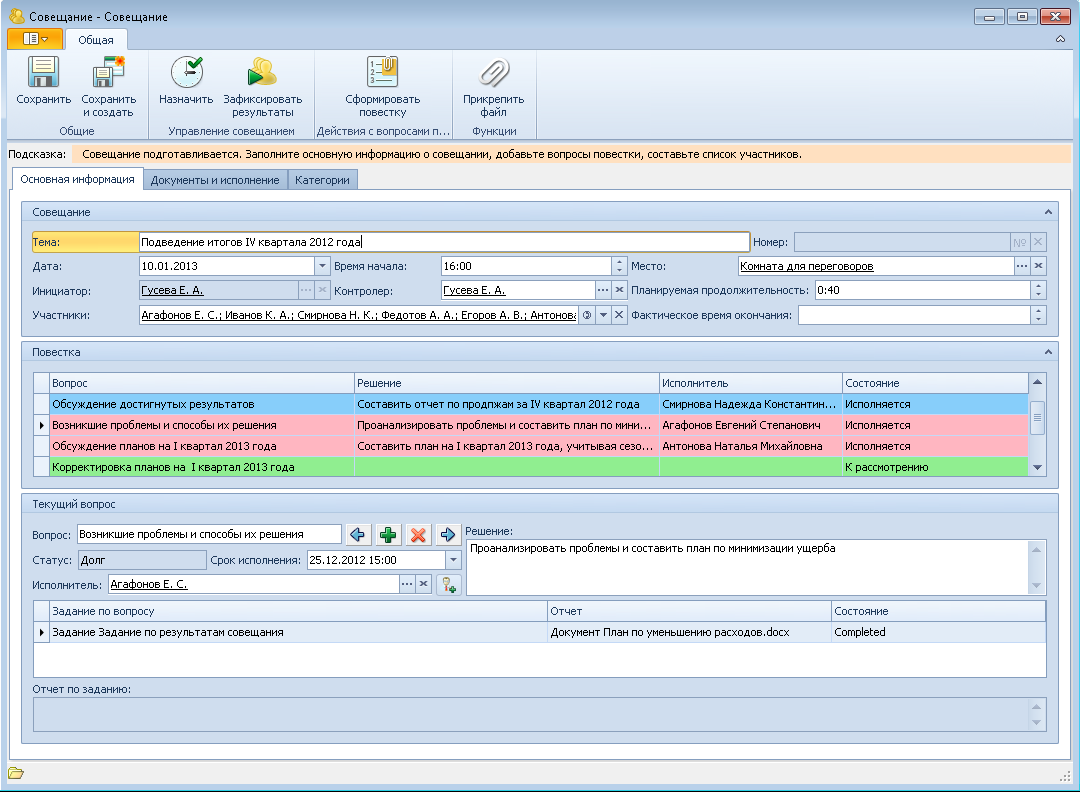The height and width of the screenshot is (792, 1080).
Task: Click the Участники participants list field
Action: [358, 315]
